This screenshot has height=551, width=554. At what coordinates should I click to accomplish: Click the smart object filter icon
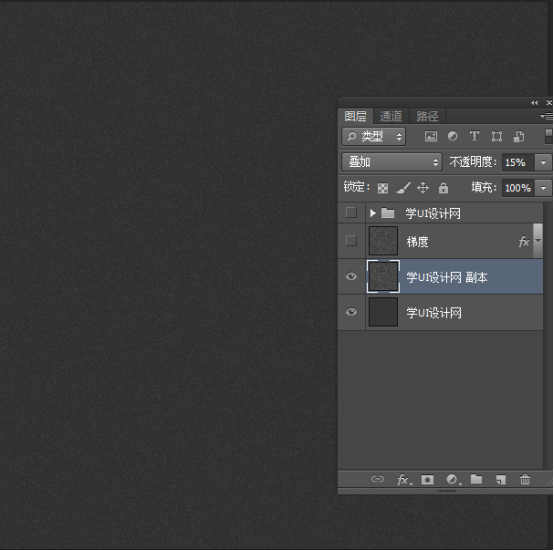[519, 136]
